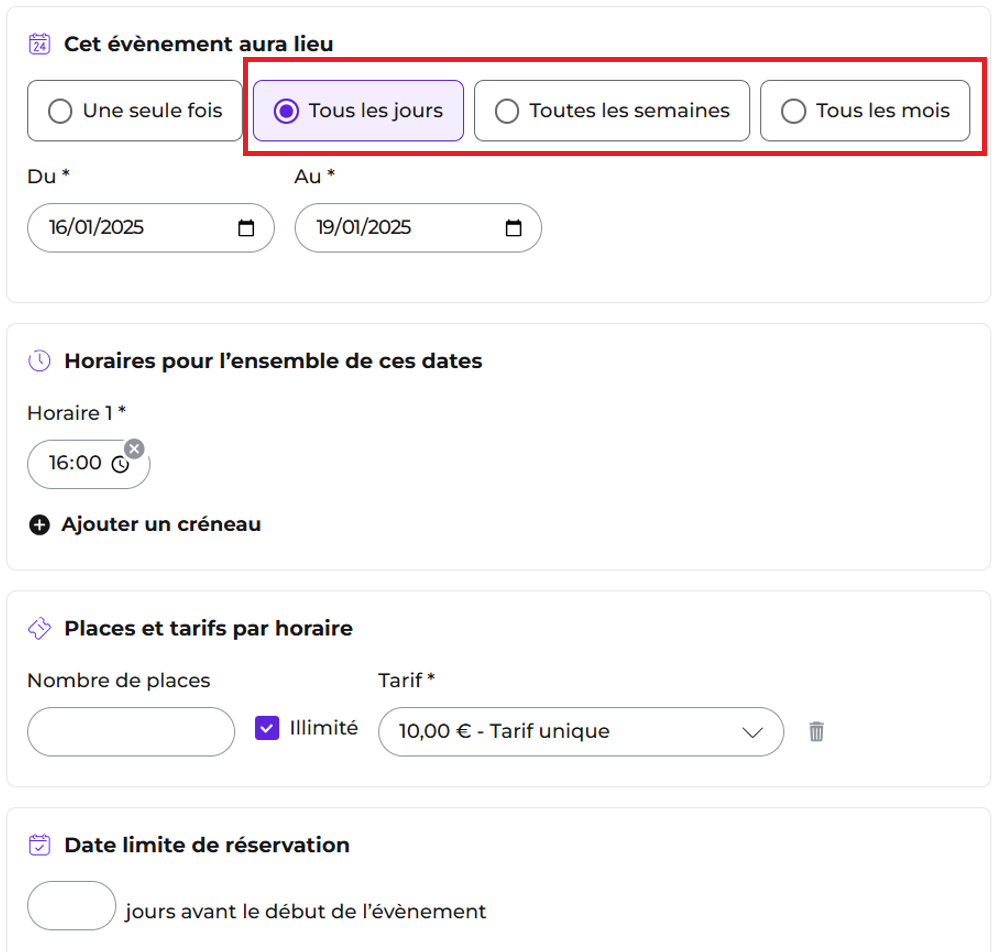Image resolution: width=1004 pixels, height=952 pixels.
Task: Remove Horaire 1 with the x icon
Action: coord(134,449)
